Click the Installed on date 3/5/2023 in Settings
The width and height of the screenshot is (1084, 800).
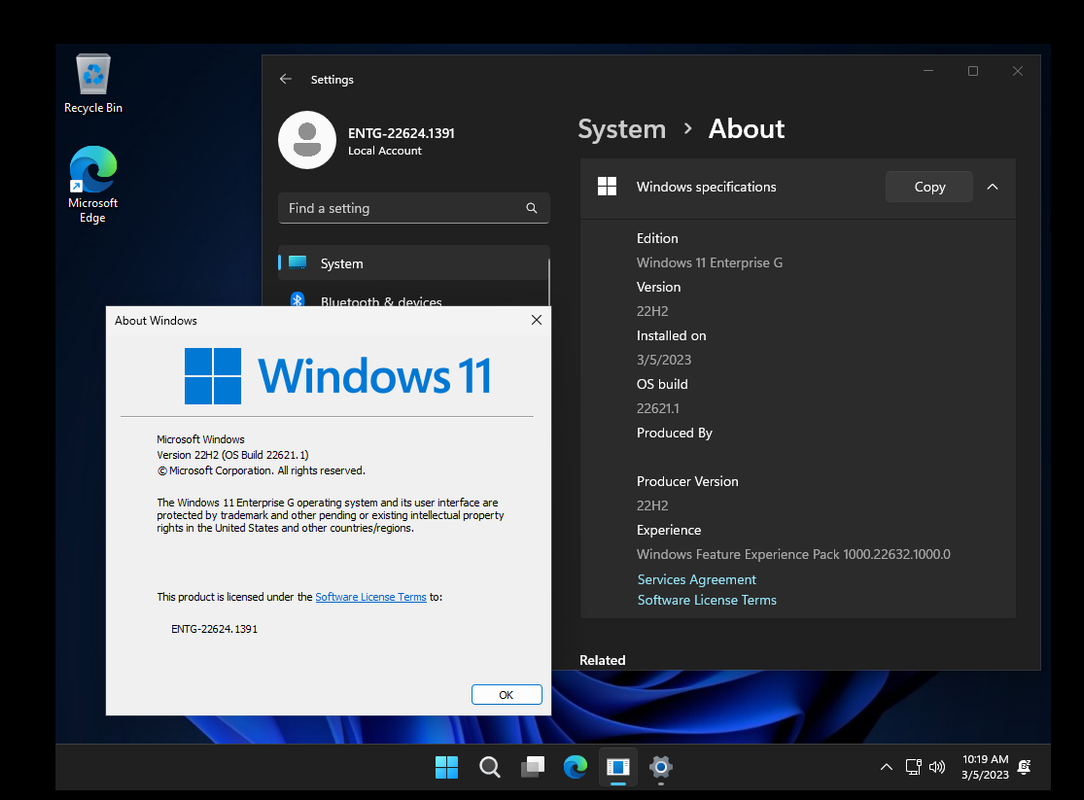(664, 360)
